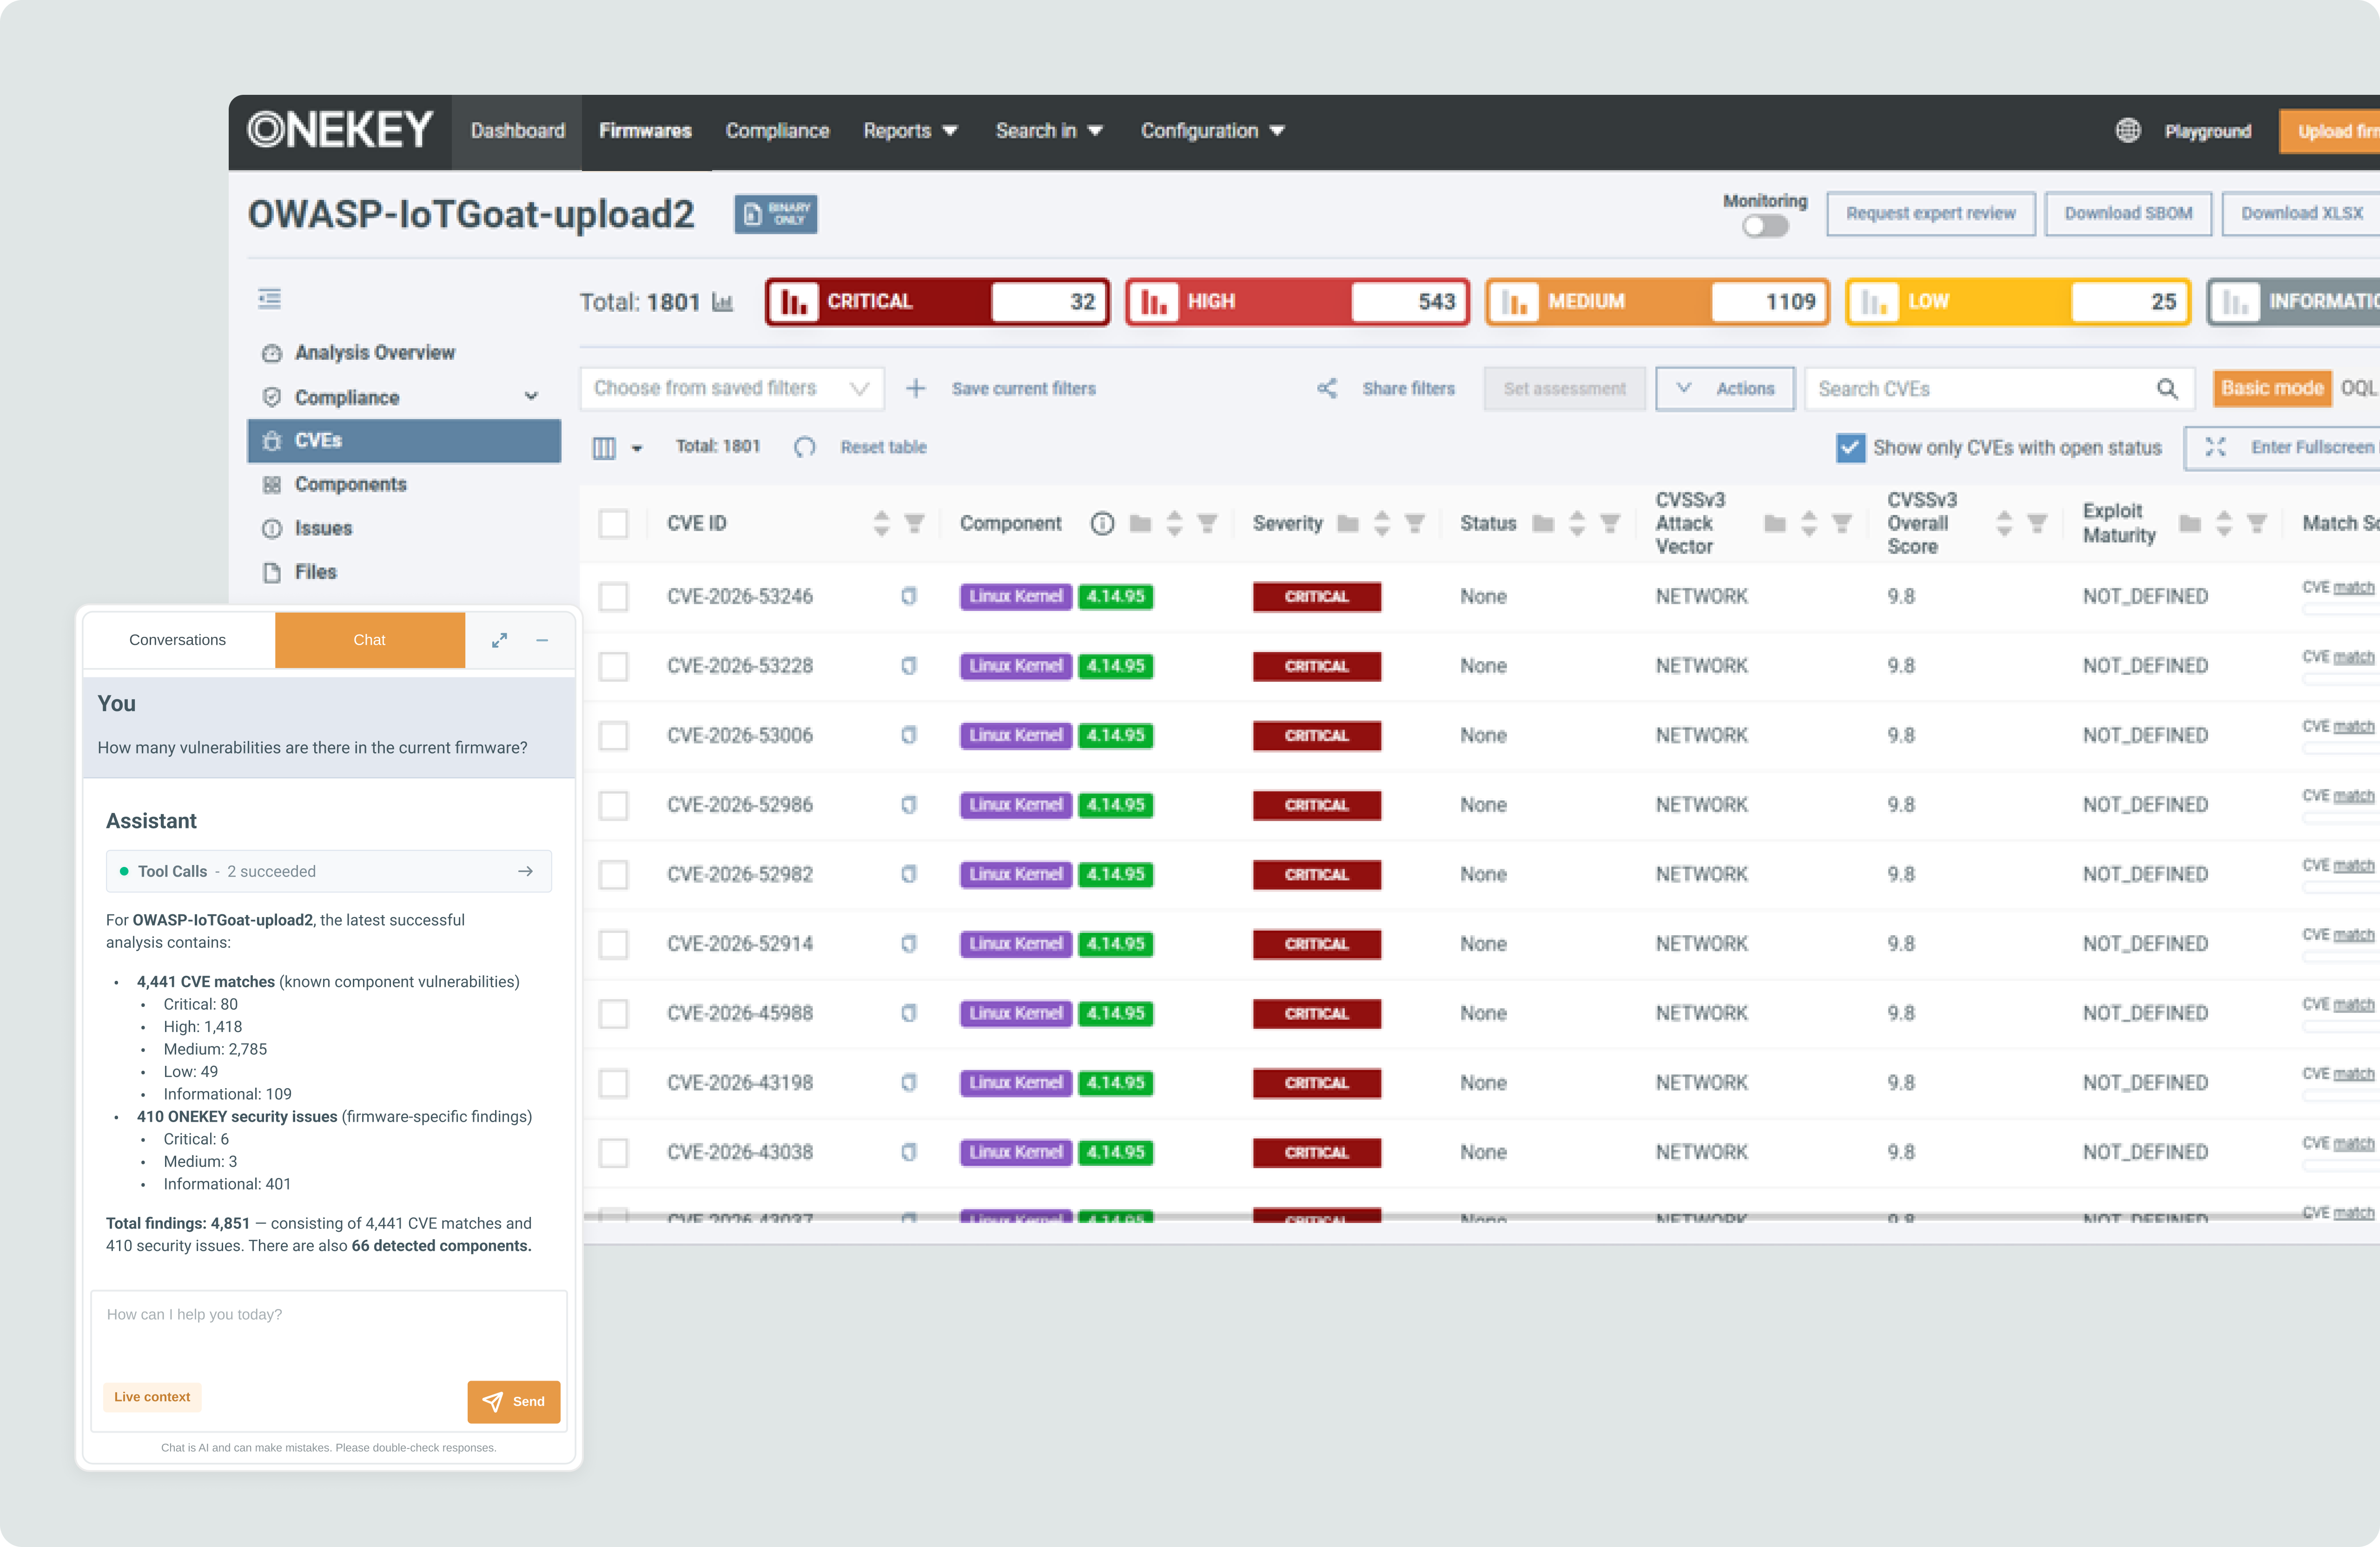Minimize the chat panel
The width and height of the screenshot is (2380, 1547).
[542, 640]
